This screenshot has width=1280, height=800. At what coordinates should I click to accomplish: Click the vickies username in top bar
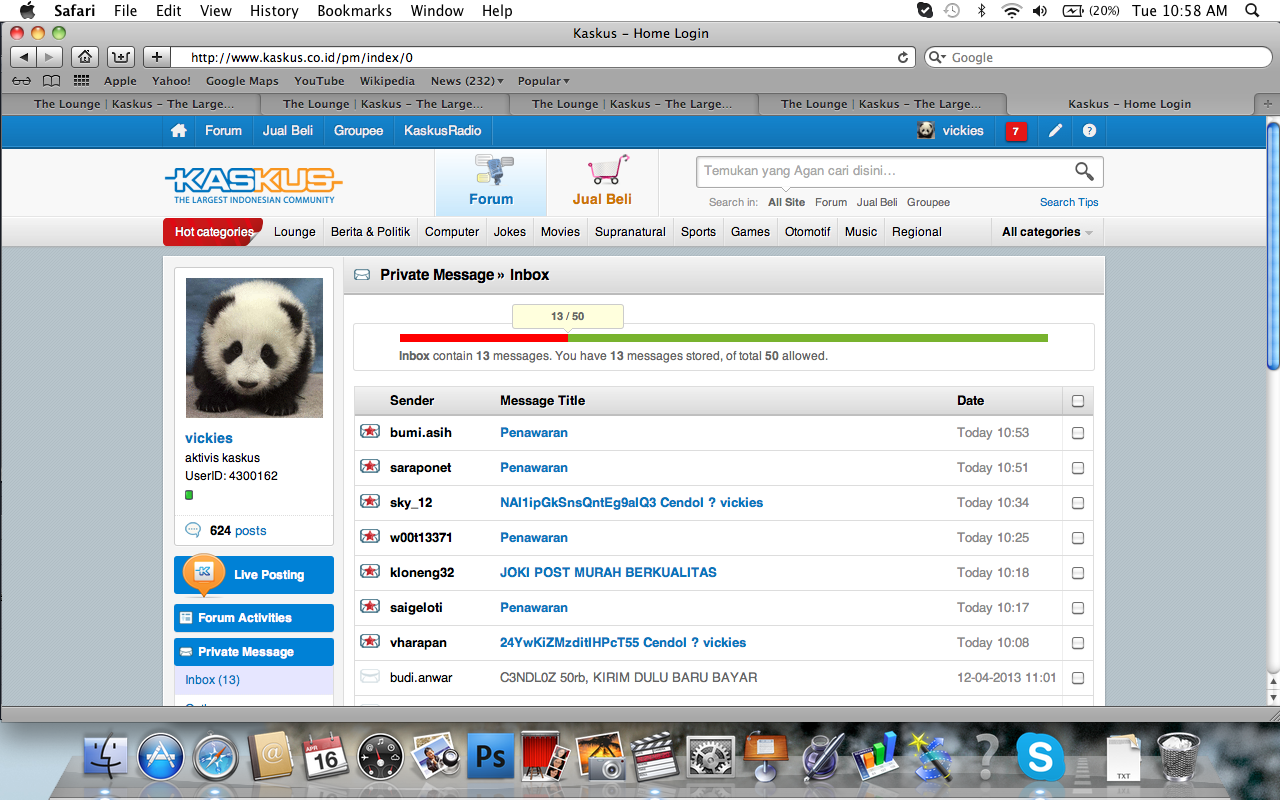[x=963, y=131]
